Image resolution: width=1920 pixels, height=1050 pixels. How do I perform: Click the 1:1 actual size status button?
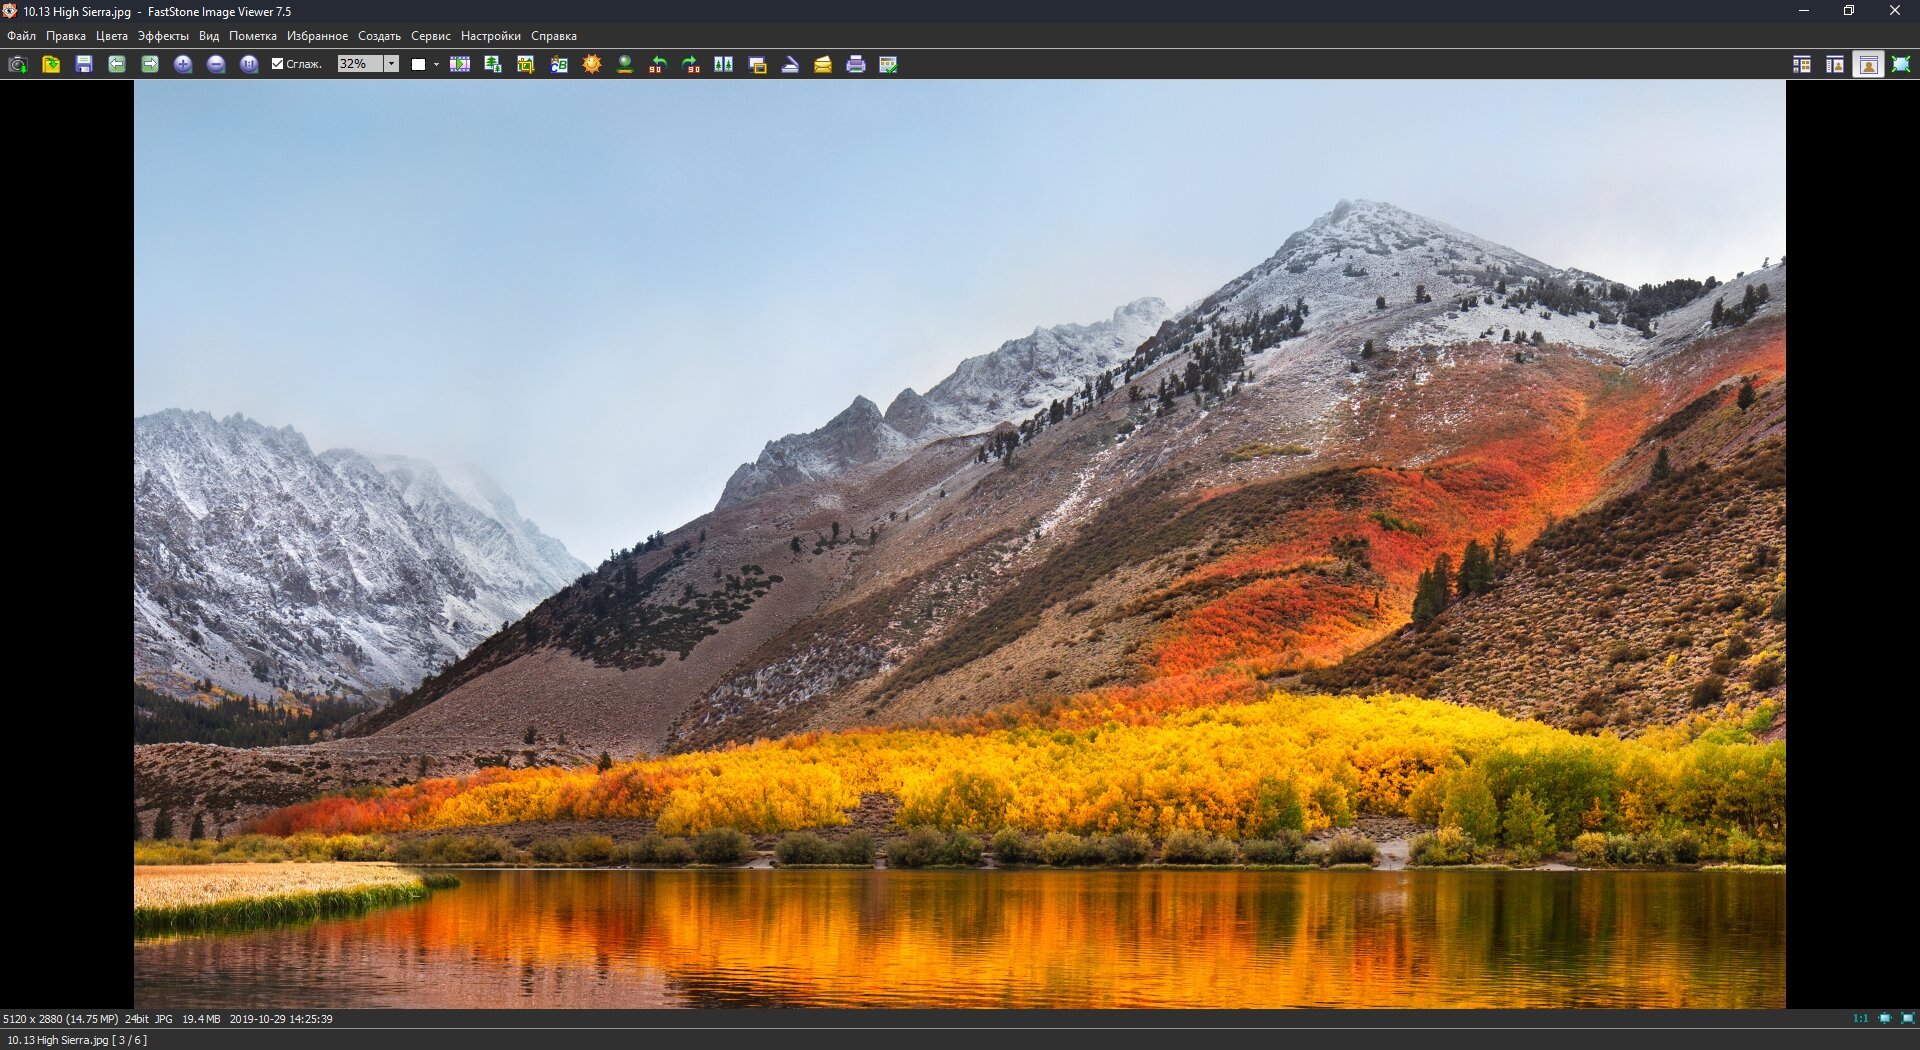tap(1860, 1019)
